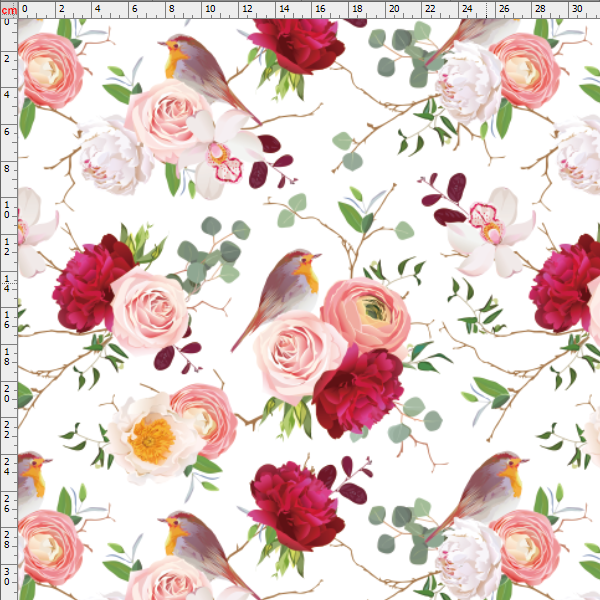Click the "26" mark on the horizontal ruler
600x600 pixels.
pyautogui.click(x=504, y=8)
